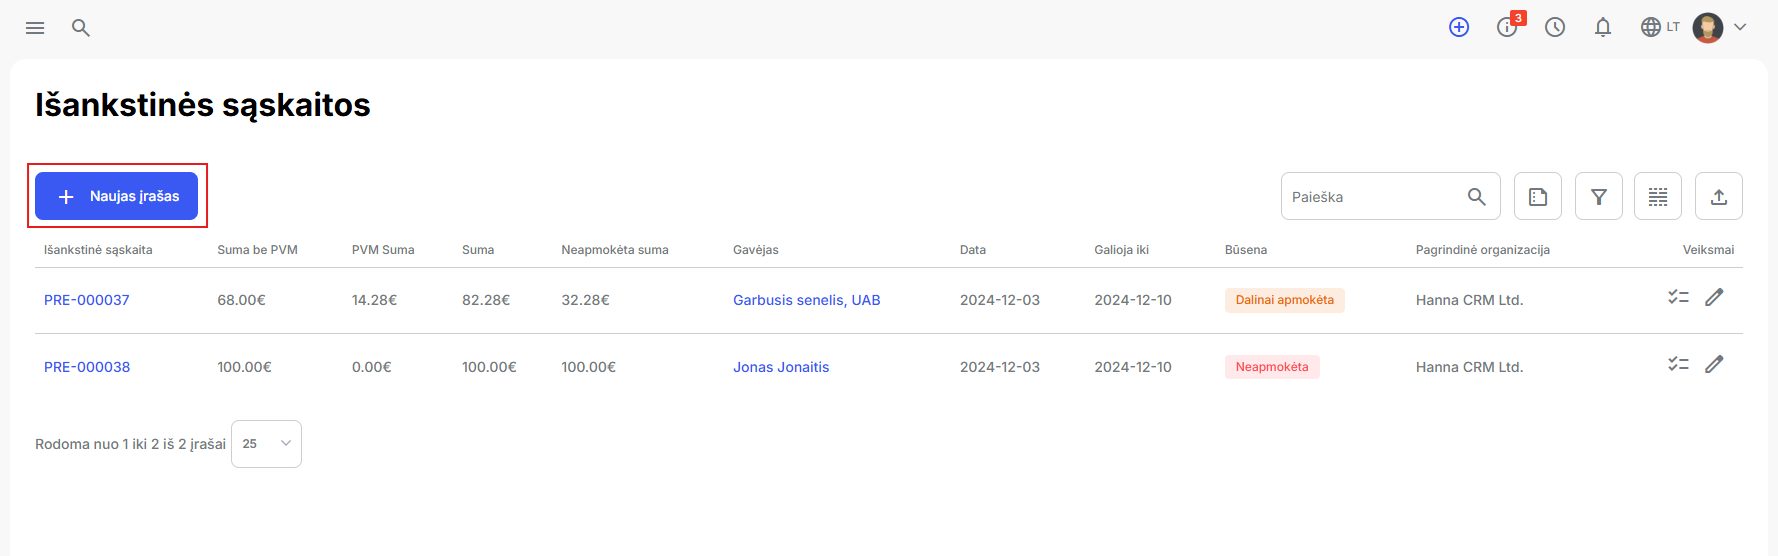The image size is (1778, 556).
Task: Click the top bar search magnifier
Action: [x=81, y=28]
